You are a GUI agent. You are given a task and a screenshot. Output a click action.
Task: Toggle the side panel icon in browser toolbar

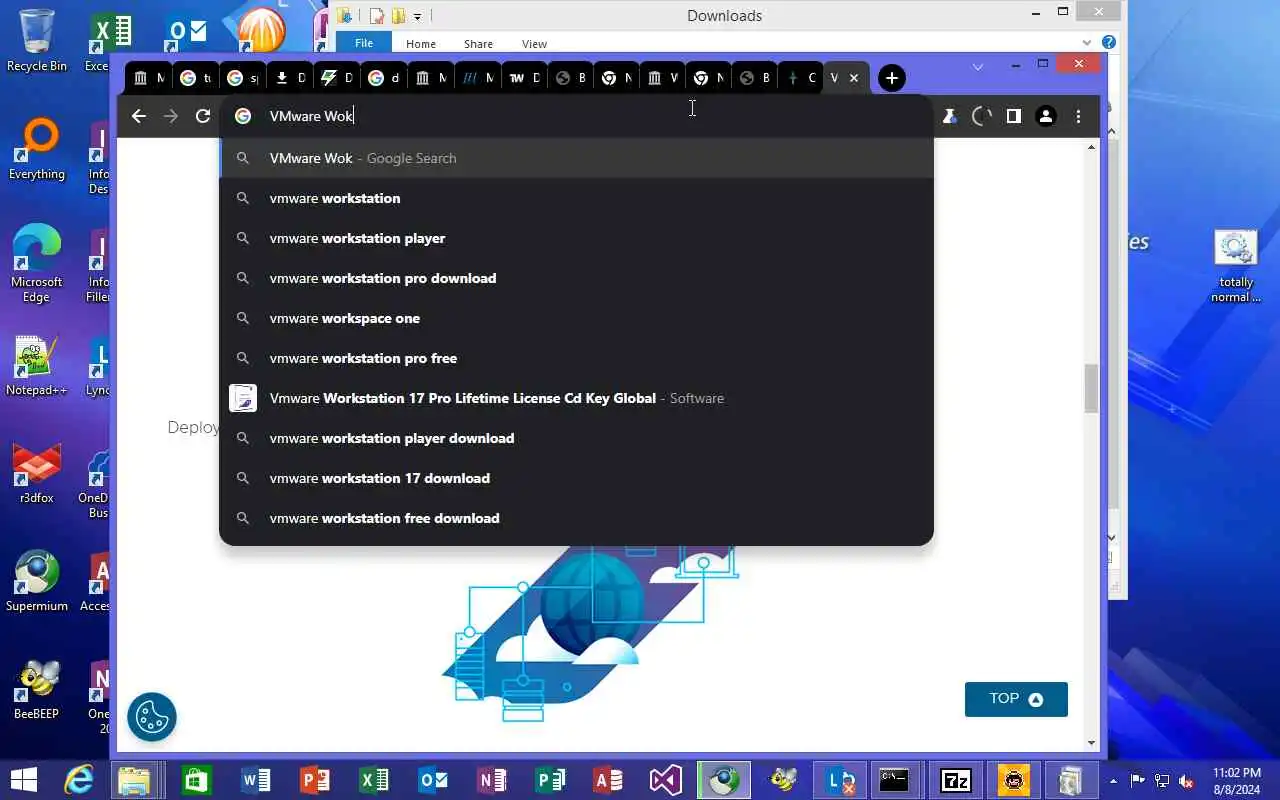(x=1014, y=116)
